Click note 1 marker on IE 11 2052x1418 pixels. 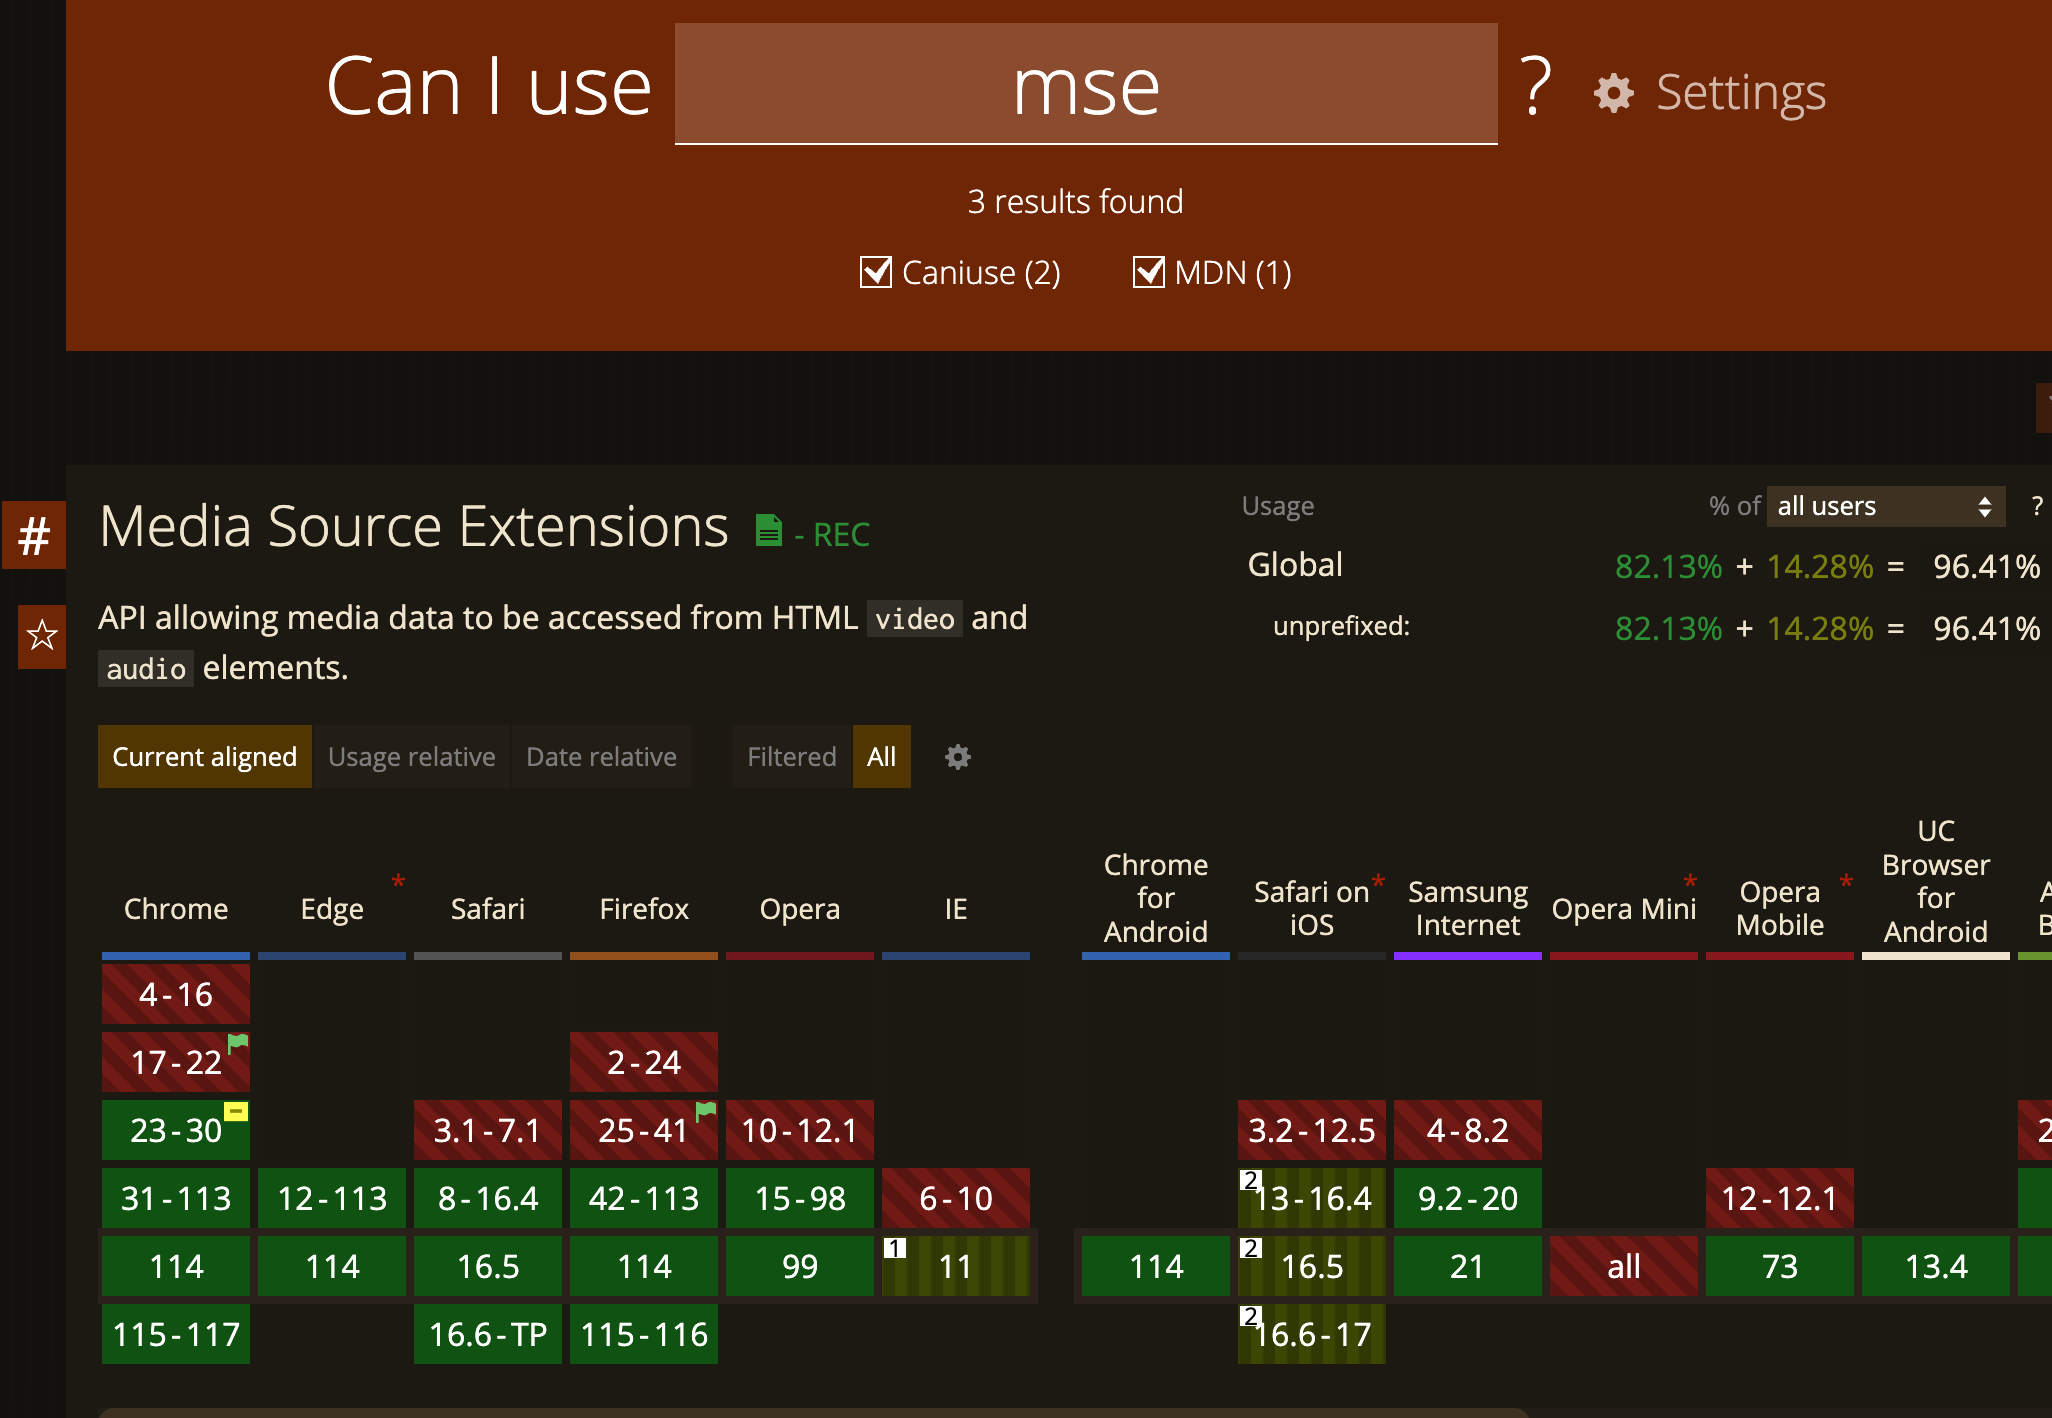point(895,1248)
